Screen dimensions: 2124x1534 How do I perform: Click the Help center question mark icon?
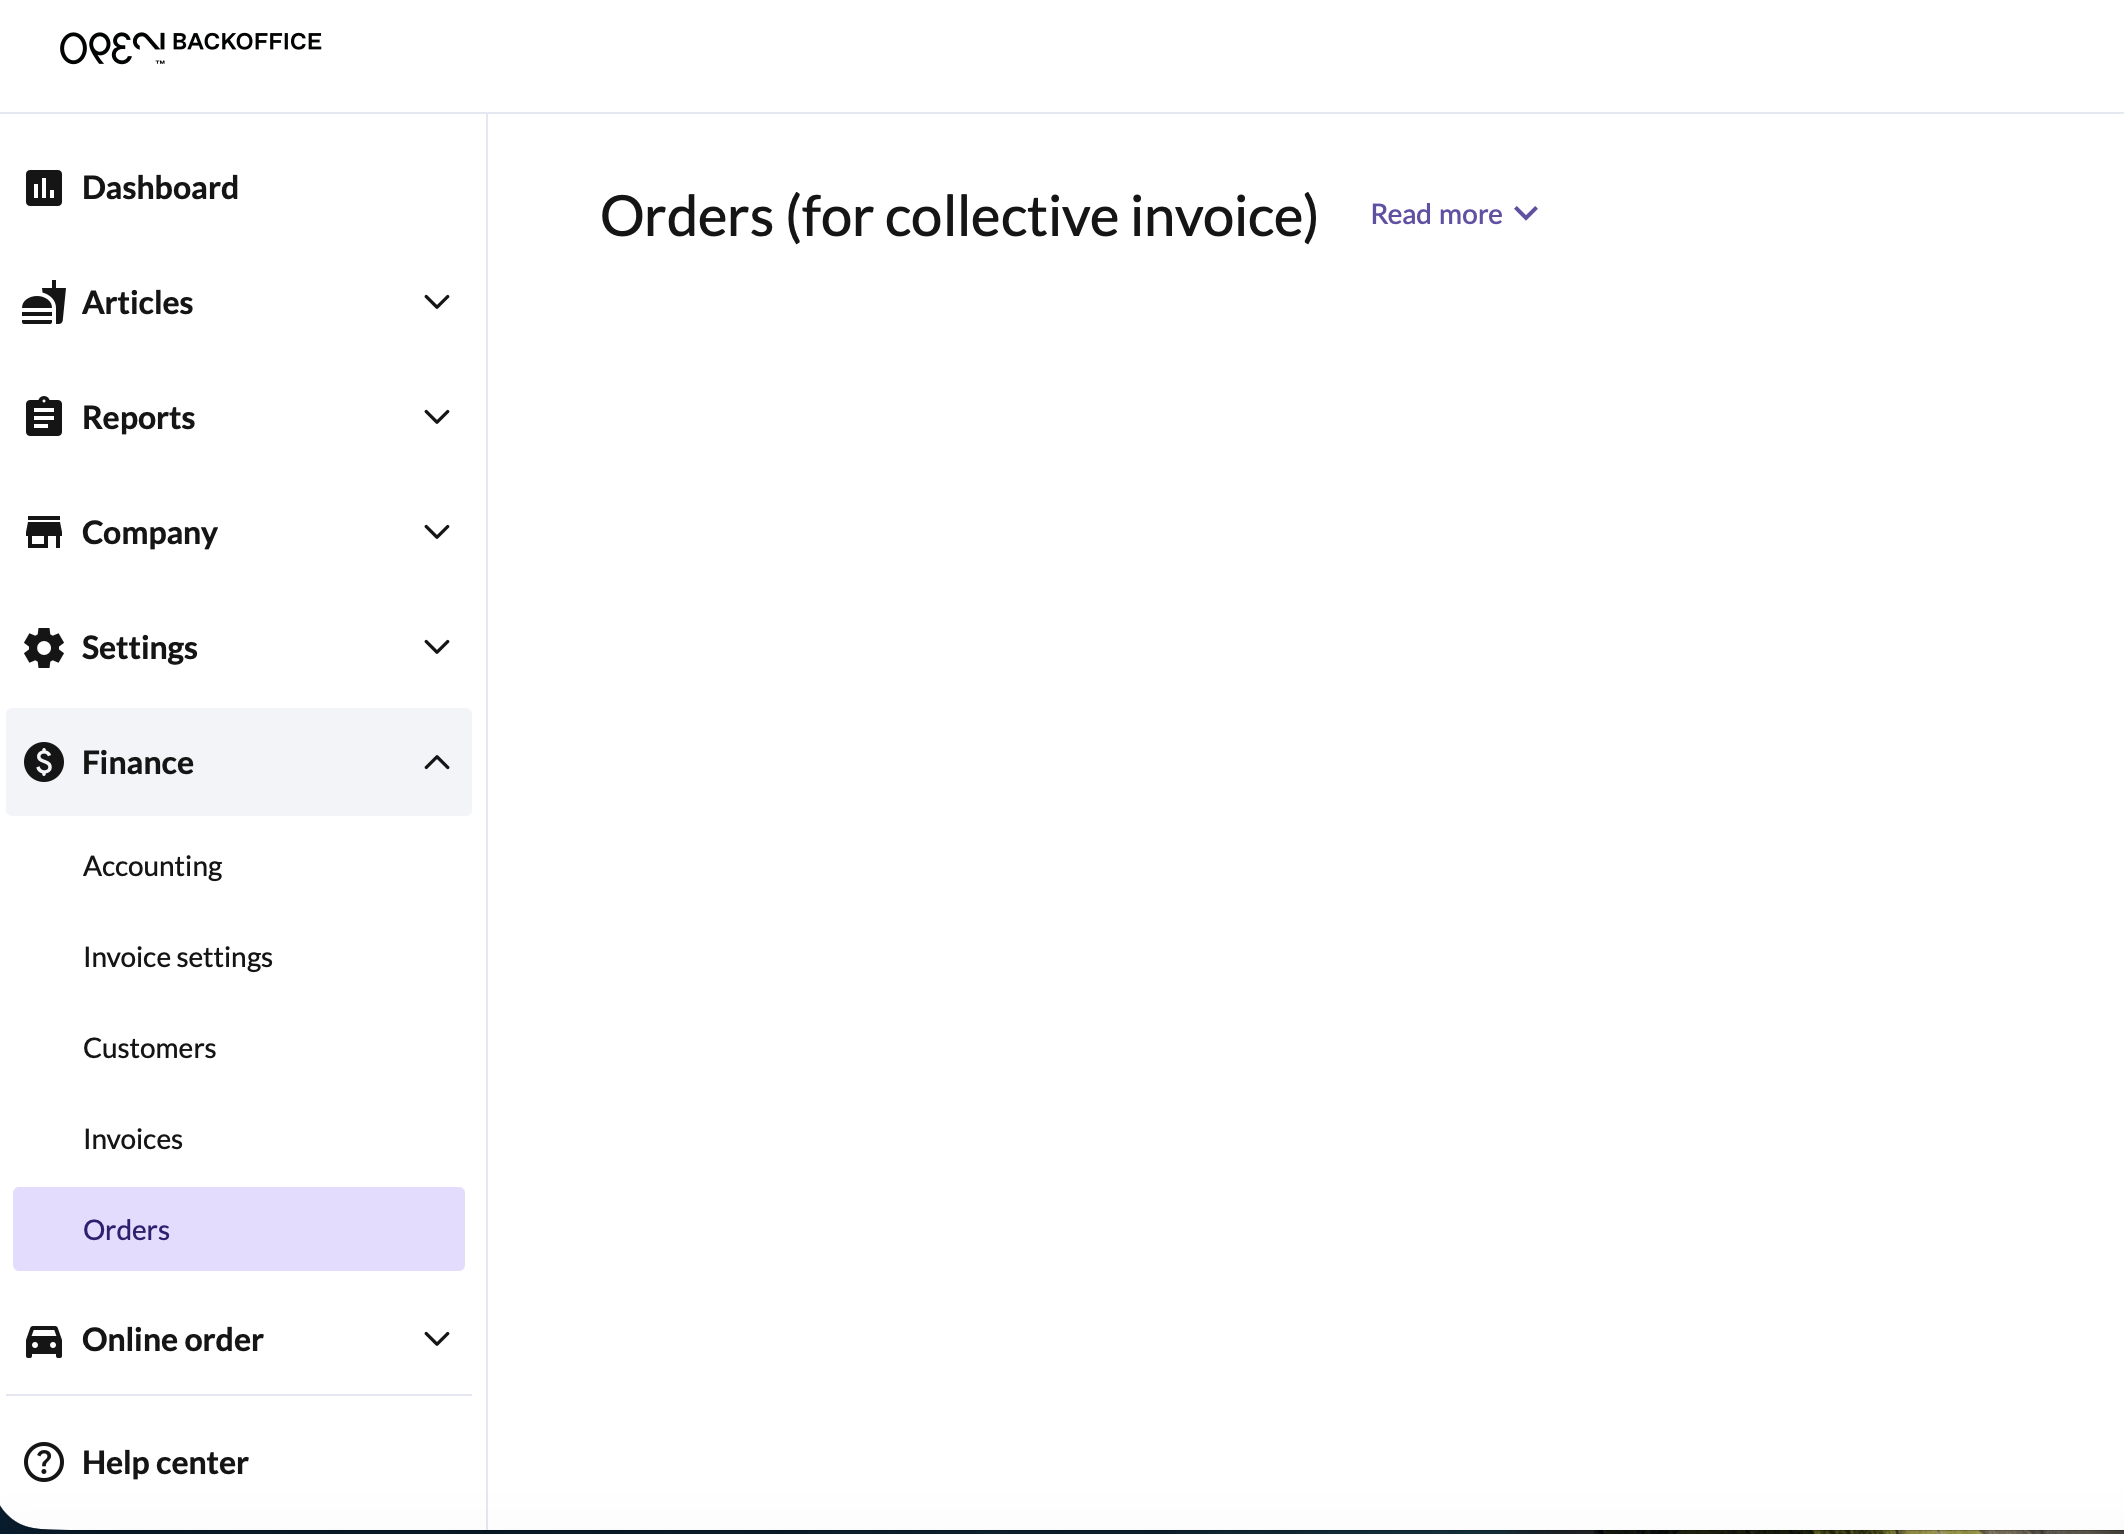tap(43, 1462)
